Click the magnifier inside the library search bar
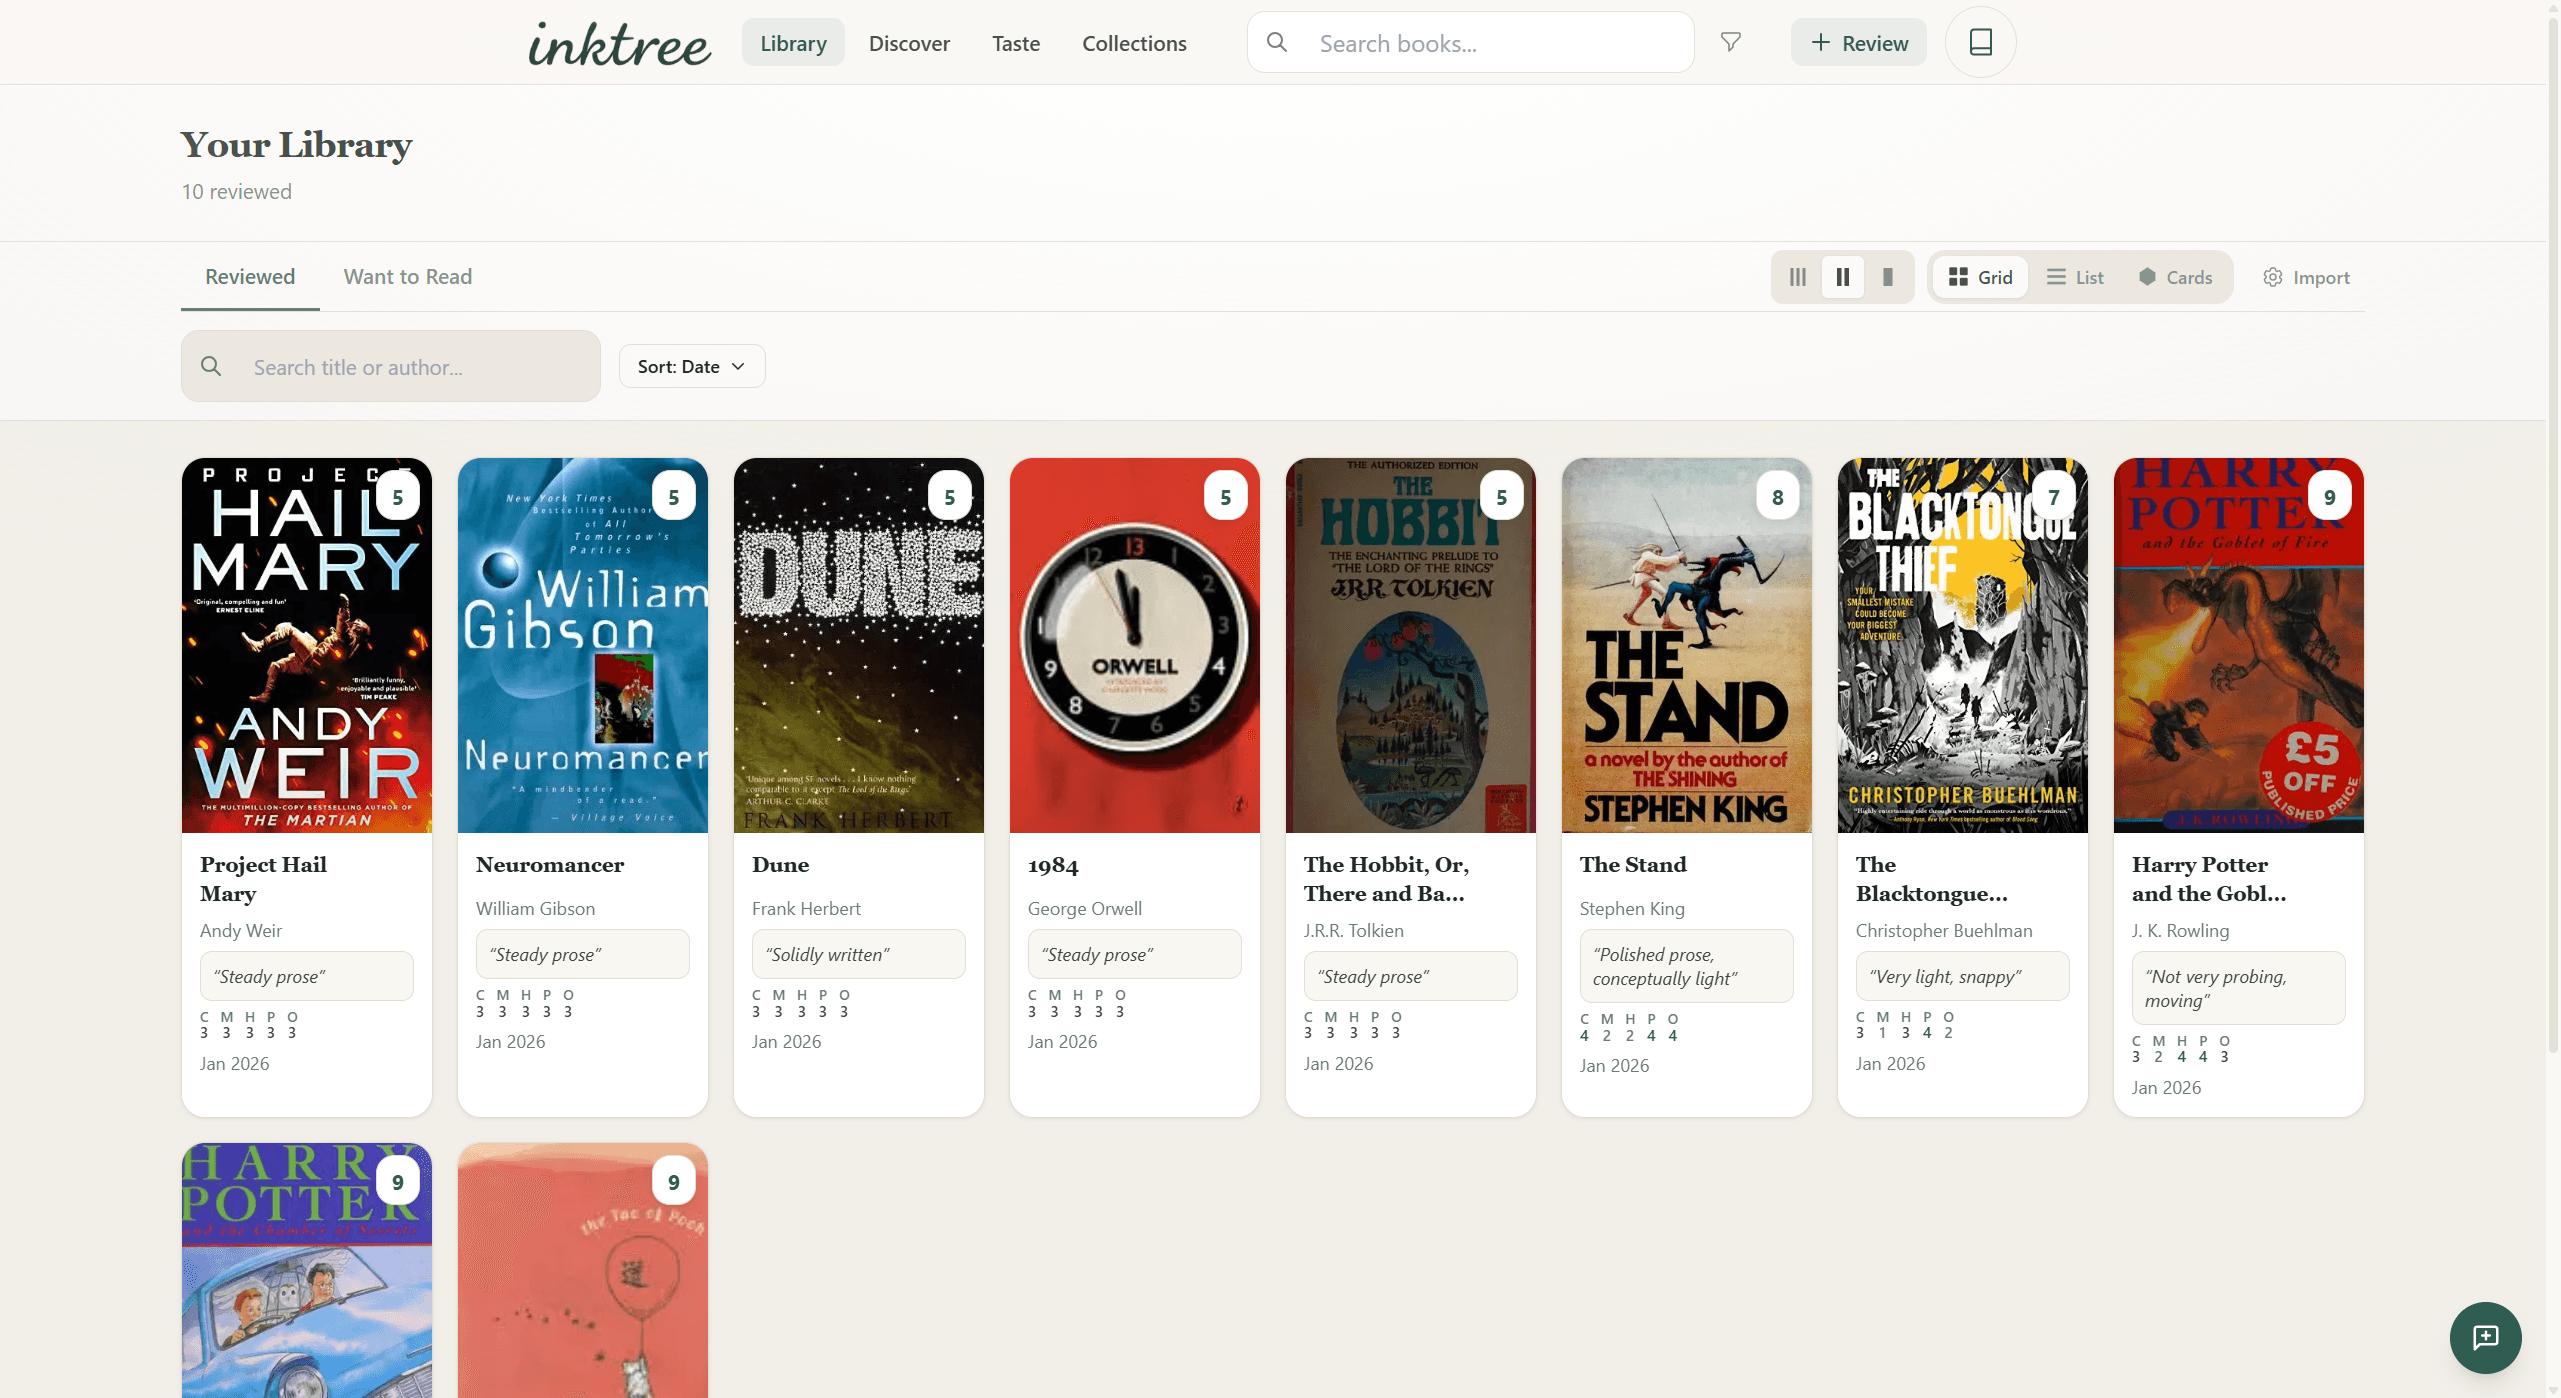Image resolution: width=2561 pixels, height=1398 pixels. (x=211, y=366)
